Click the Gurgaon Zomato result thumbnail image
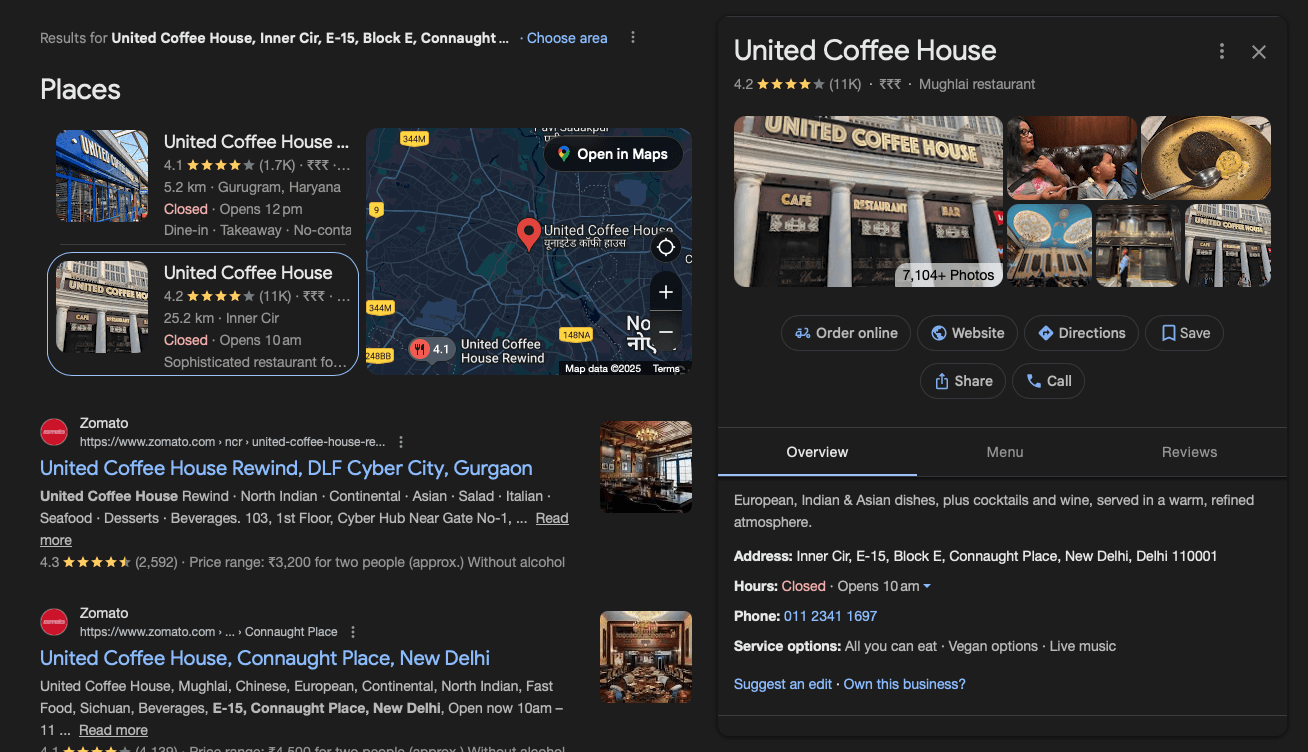The width and height of the screenshot is (1308, 752). click(x=646, y=467)
